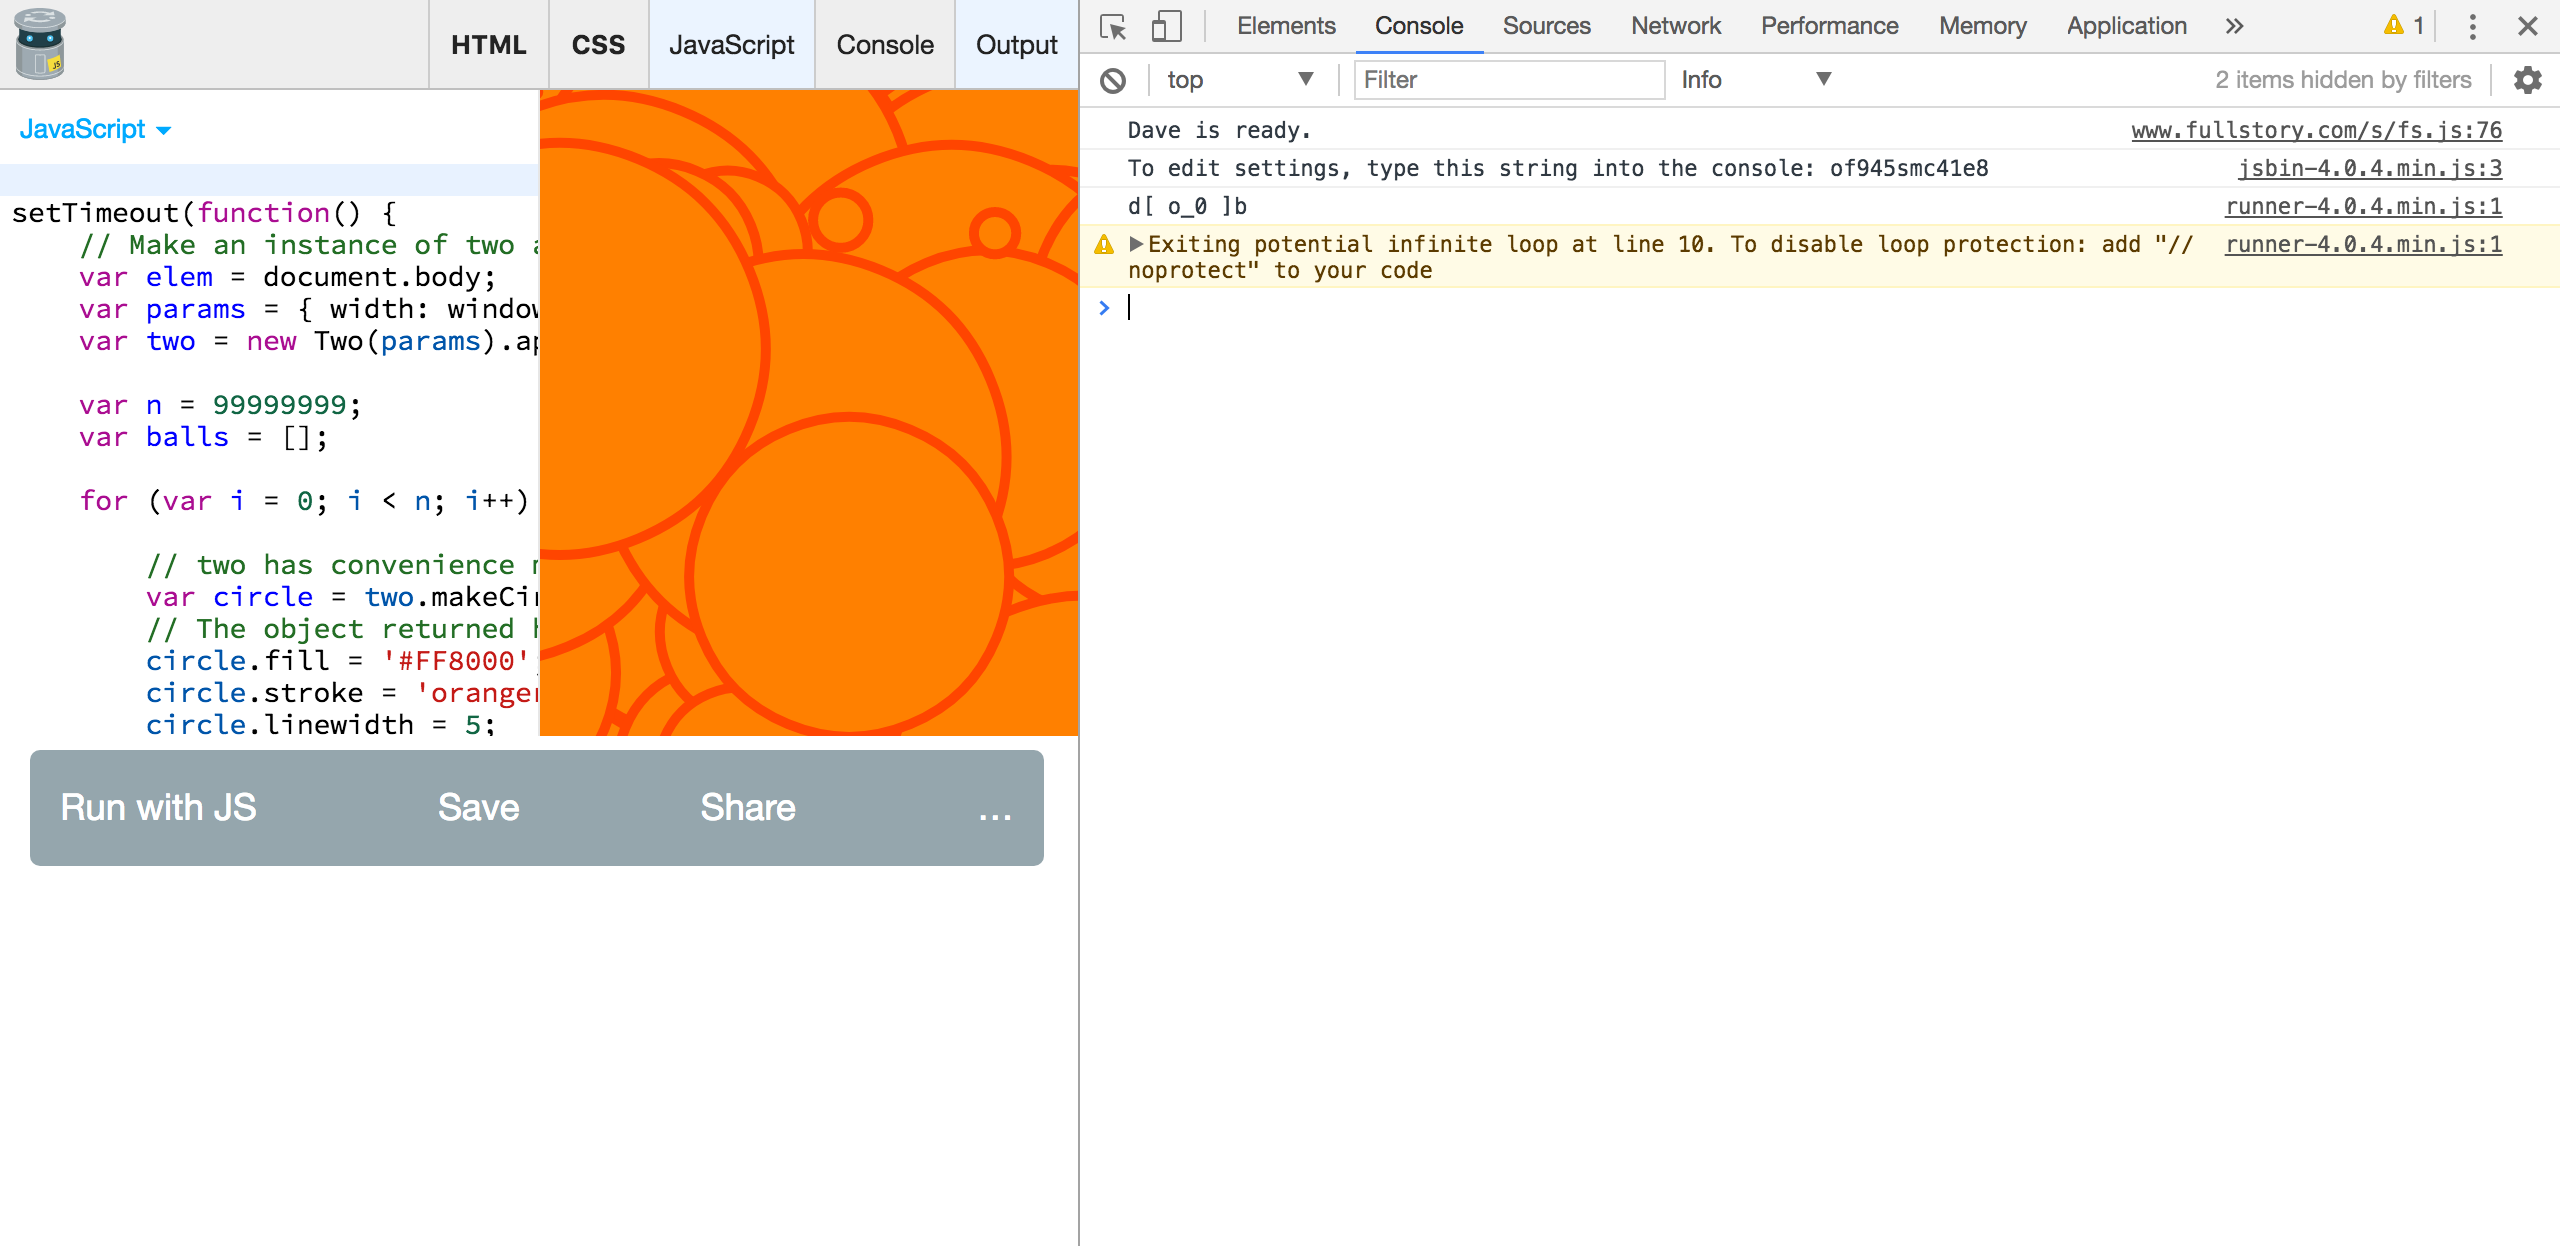Click the 'setTimeout(function() {' code line
The image size is (2560, 1246).
tap(204, 213)
